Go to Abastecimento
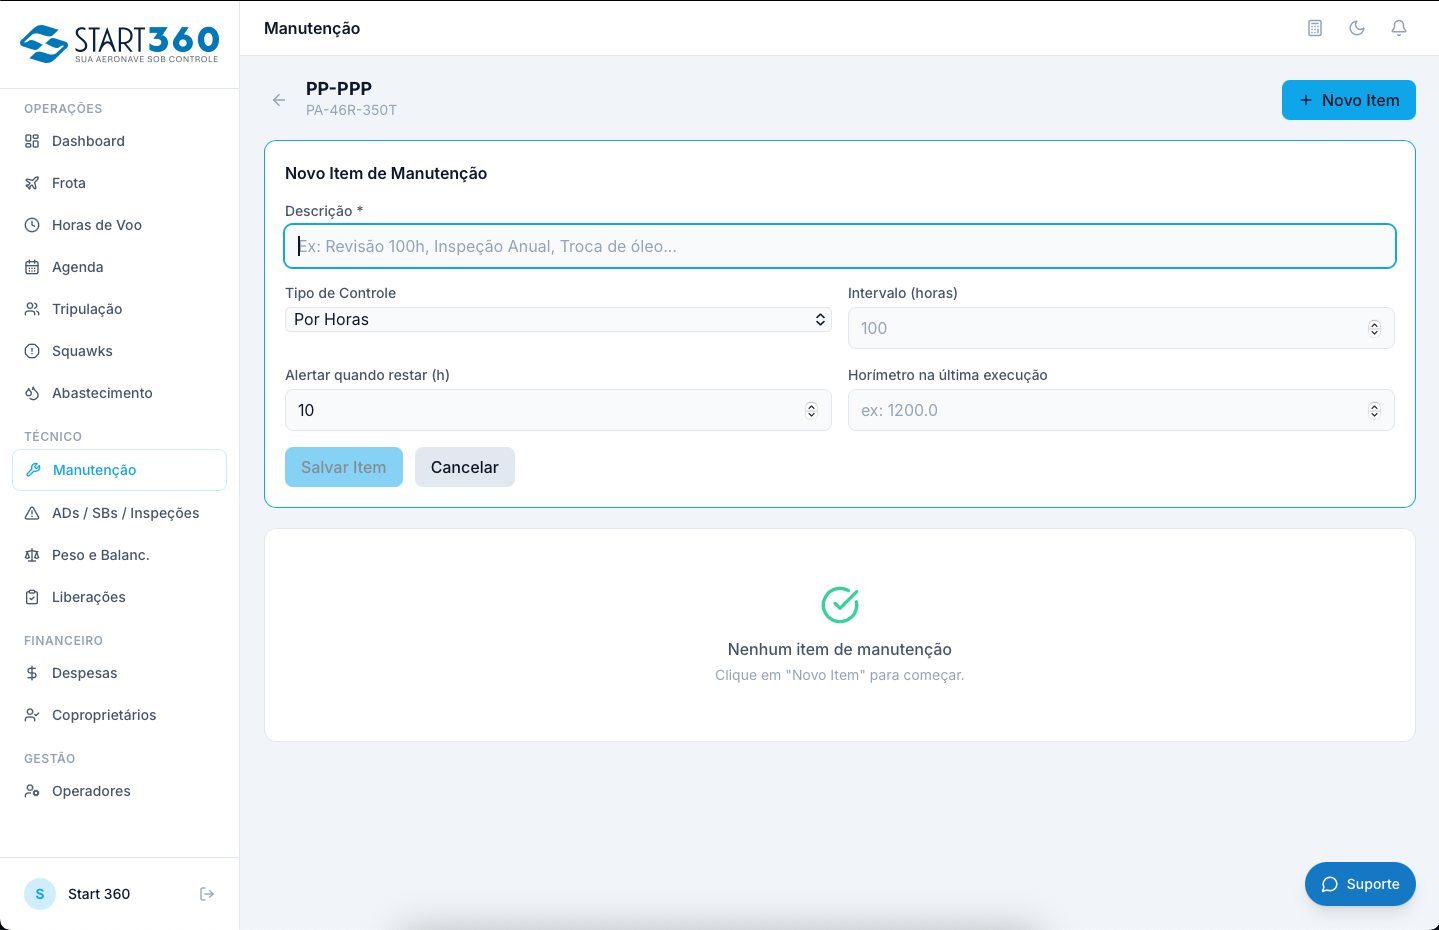The width and height of the screenshot is (1439, 930). click(119, 393)
